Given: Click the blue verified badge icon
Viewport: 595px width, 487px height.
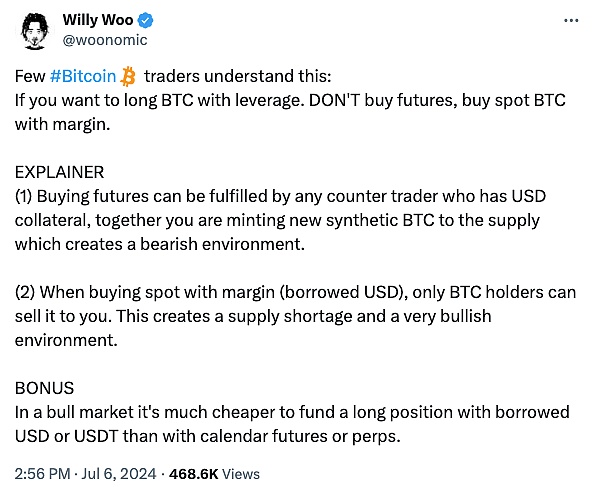Looking at the screenshot, I should pyautogui.click(x=145, y=20).
